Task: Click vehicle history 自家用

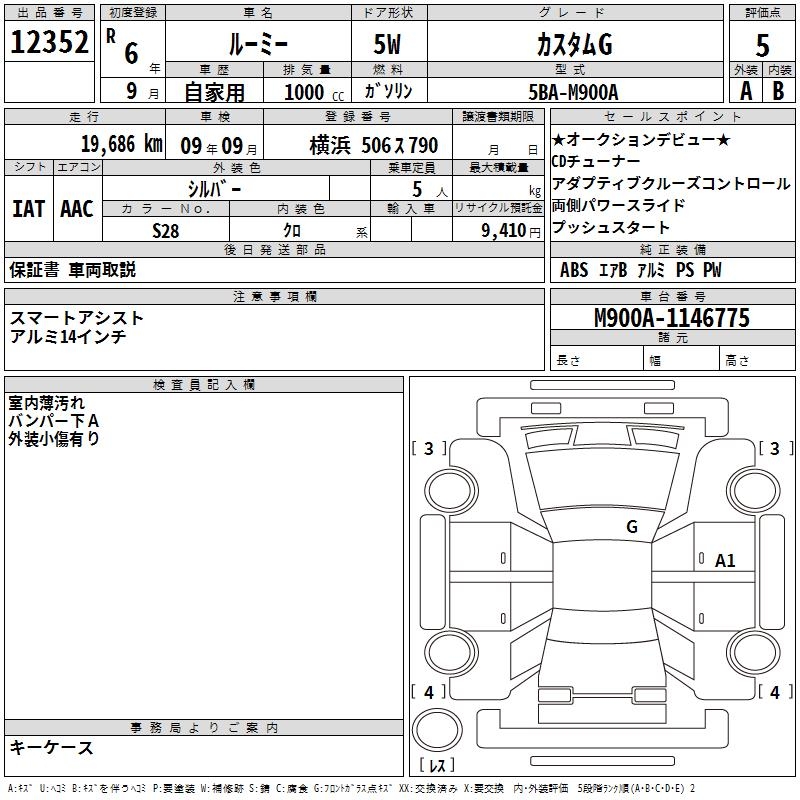Action: pos(214,92)
